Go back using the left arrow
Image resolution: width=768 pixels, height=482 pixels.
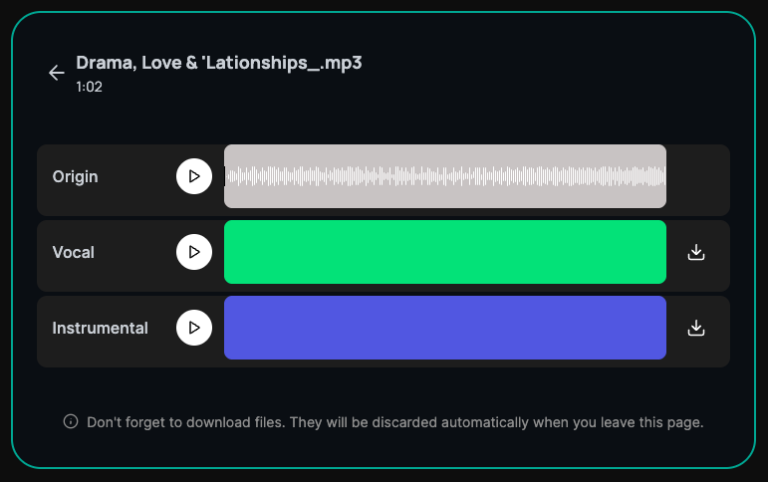(x=56, y=73)
